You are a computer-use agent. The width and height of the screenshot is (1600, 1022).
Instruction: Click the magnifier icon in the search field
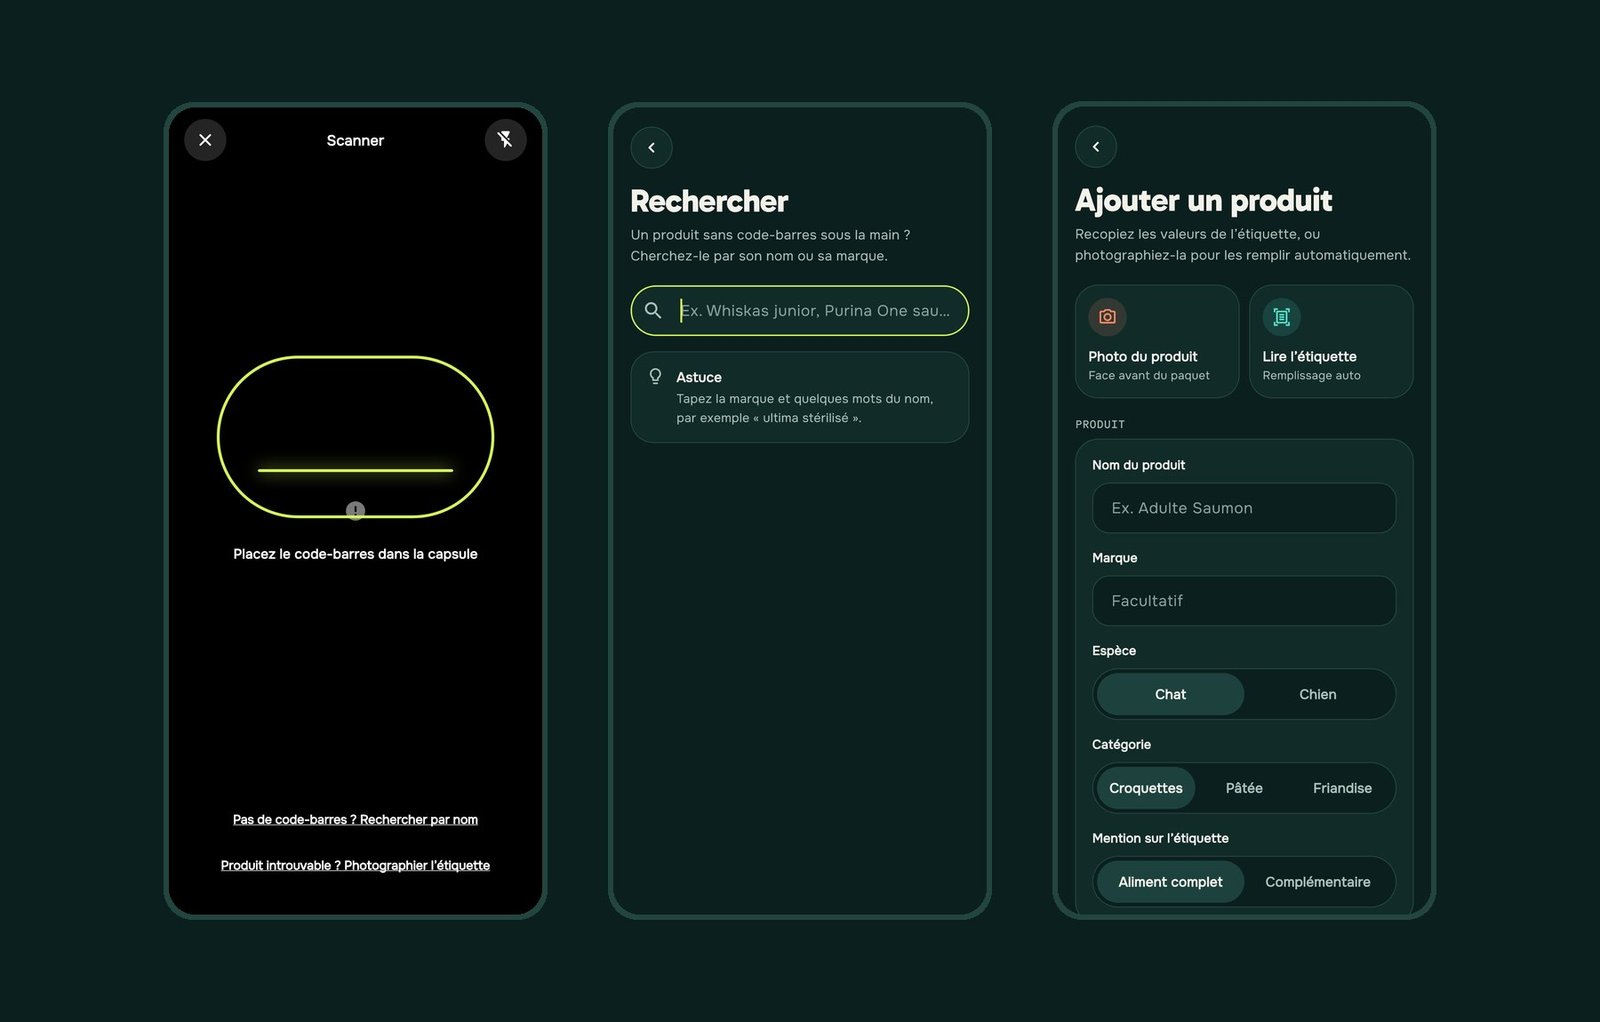point(653,310)
